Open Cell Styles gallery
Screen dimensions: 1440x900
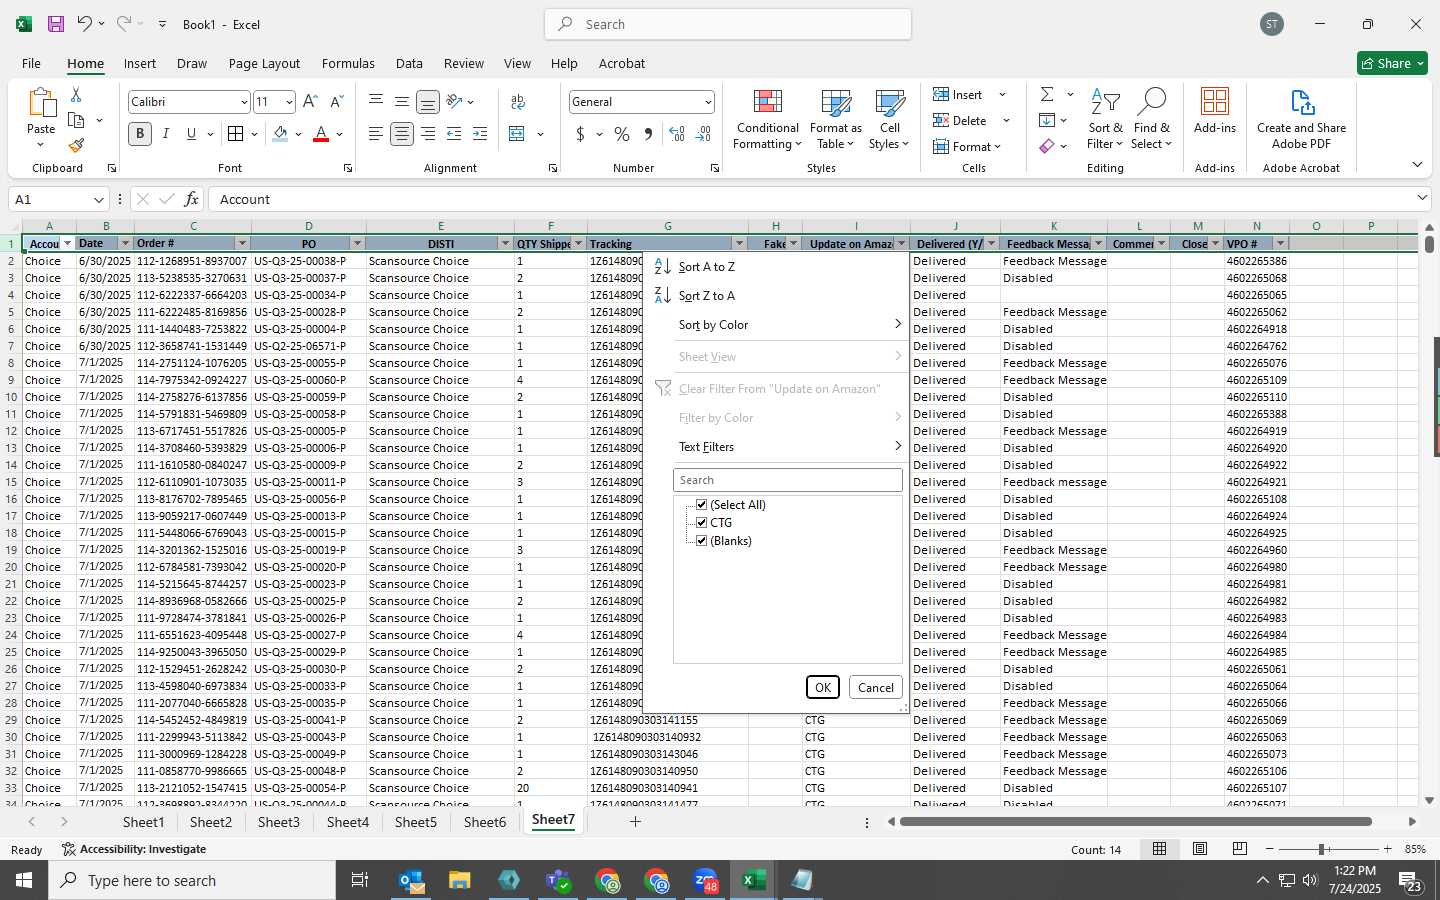click(x=889, y=120)
